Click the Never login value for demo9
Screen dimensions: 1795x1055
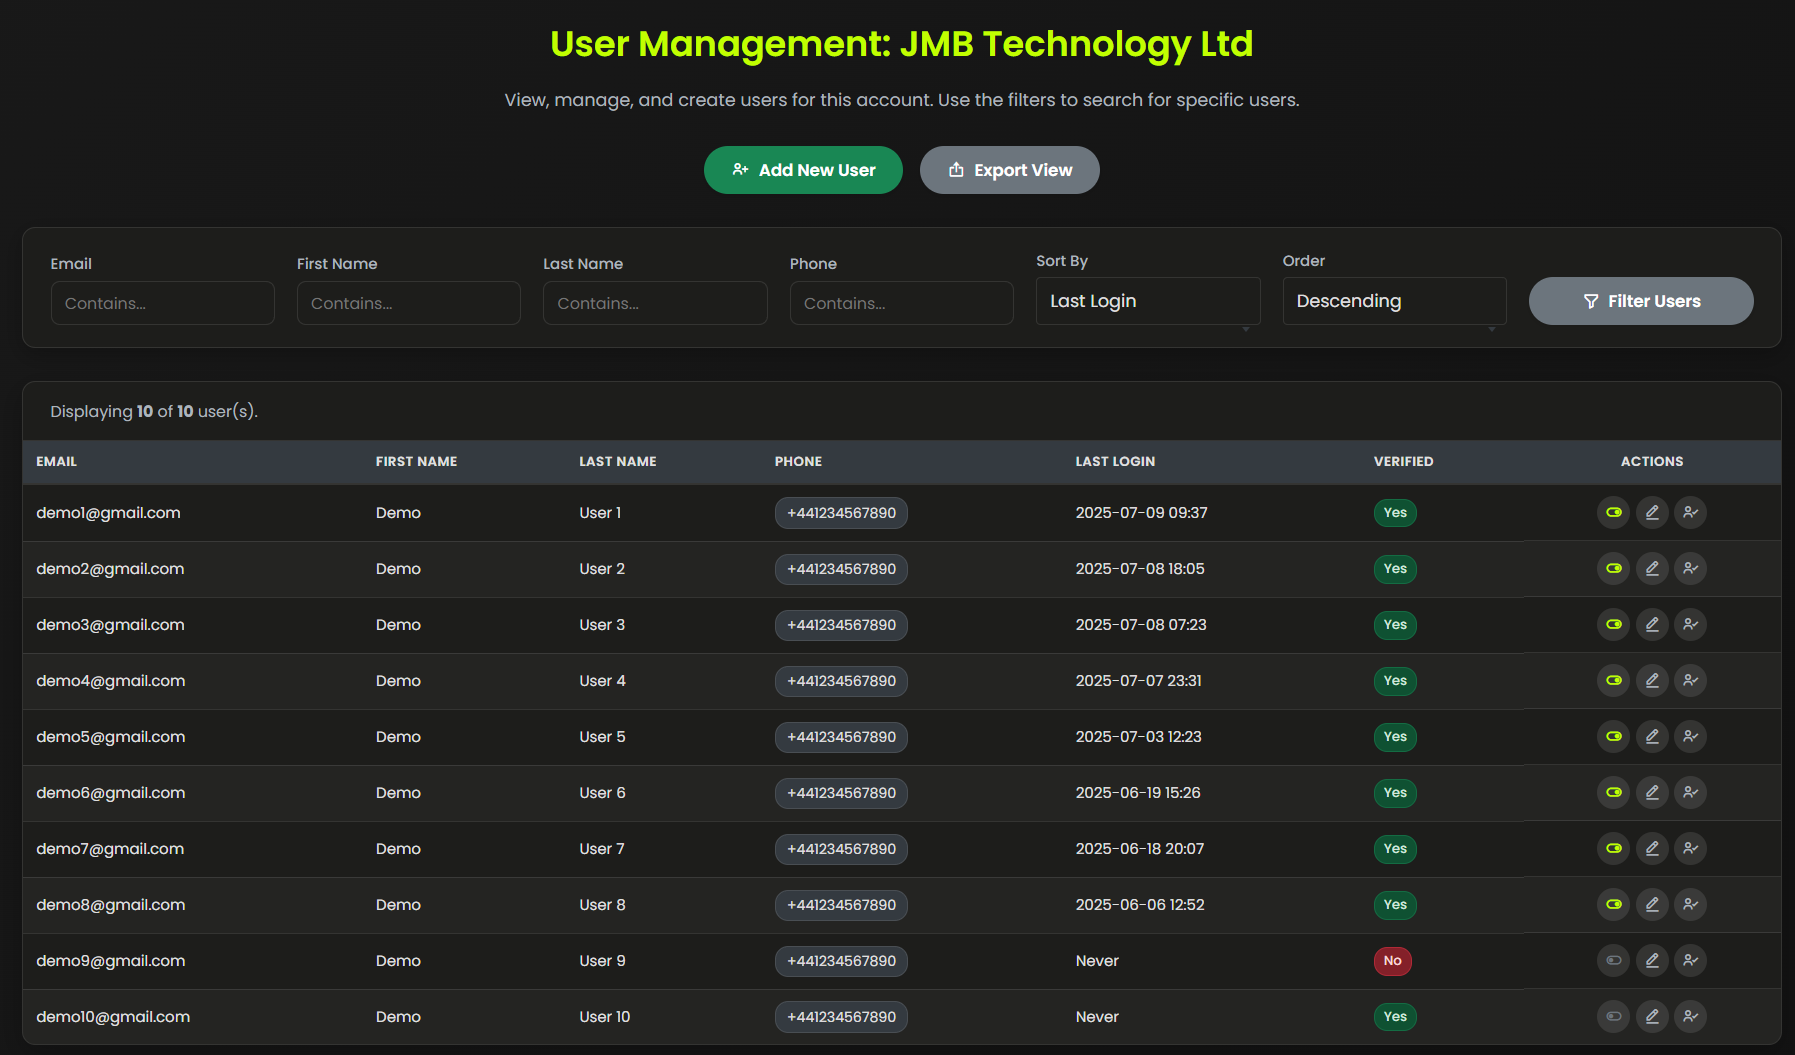click(x=1097, y=961)
